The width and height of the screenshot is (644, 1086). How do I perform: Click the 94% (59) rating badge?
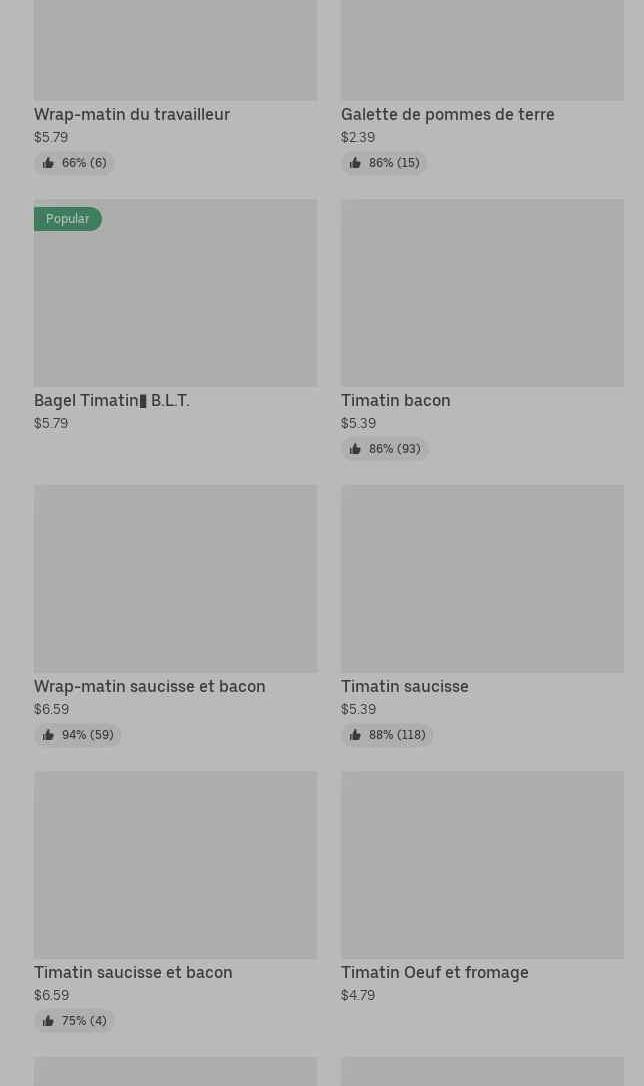click(78, 735)
